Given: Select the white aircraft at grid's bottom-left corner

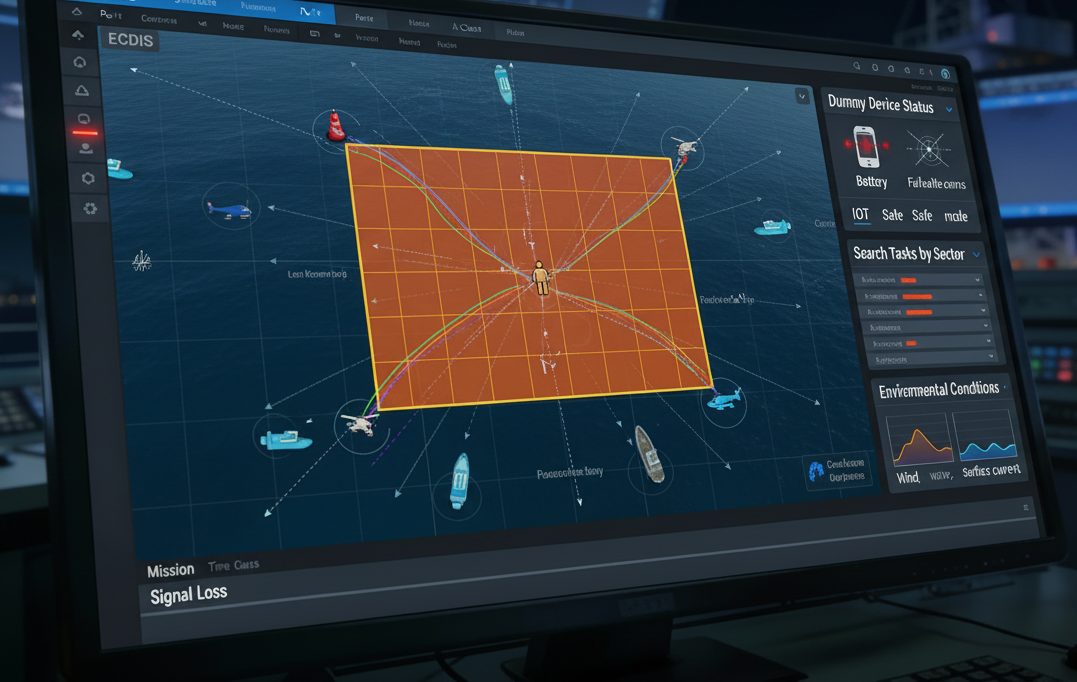Looking at the screenshot, I should click(x=358, y=425).
